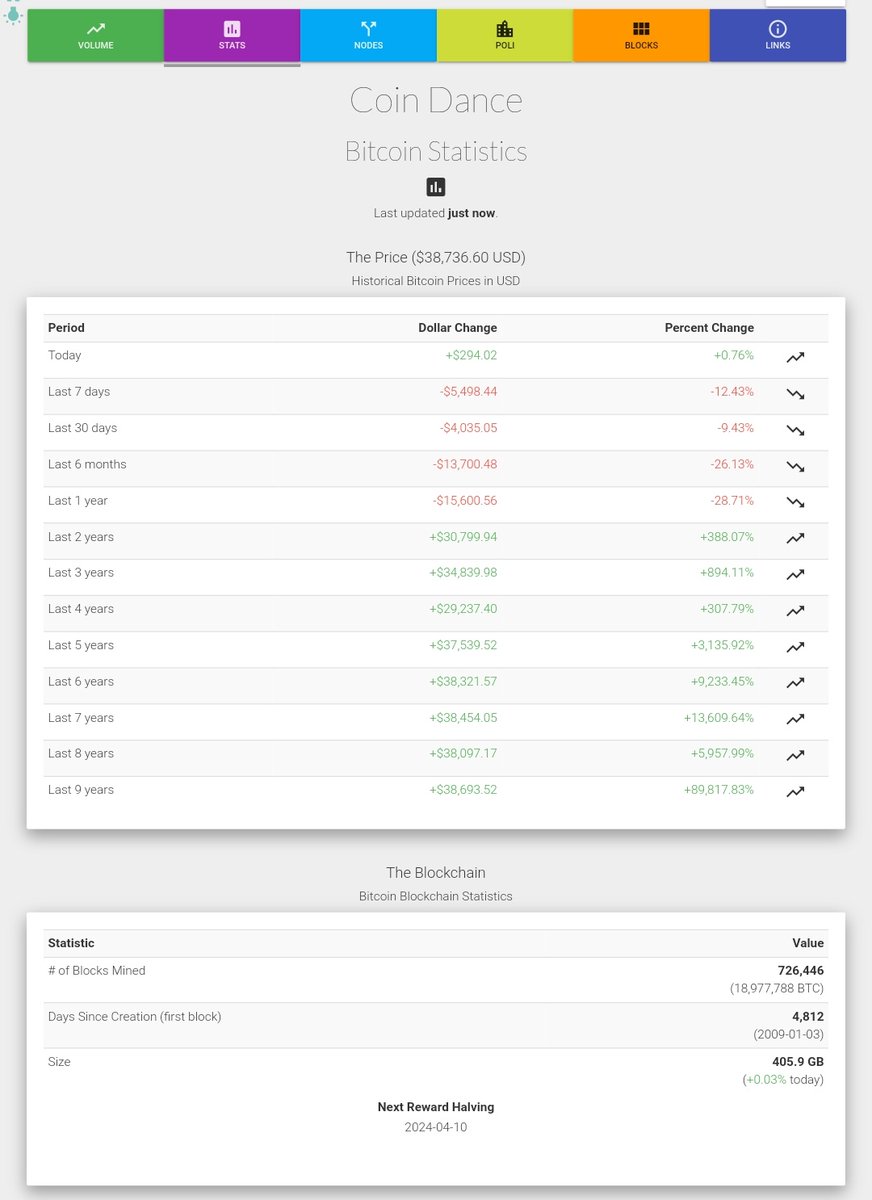Click the Bitcoin Statistics heading
The image size is (872, 1200).
click(x=436, y=151)
